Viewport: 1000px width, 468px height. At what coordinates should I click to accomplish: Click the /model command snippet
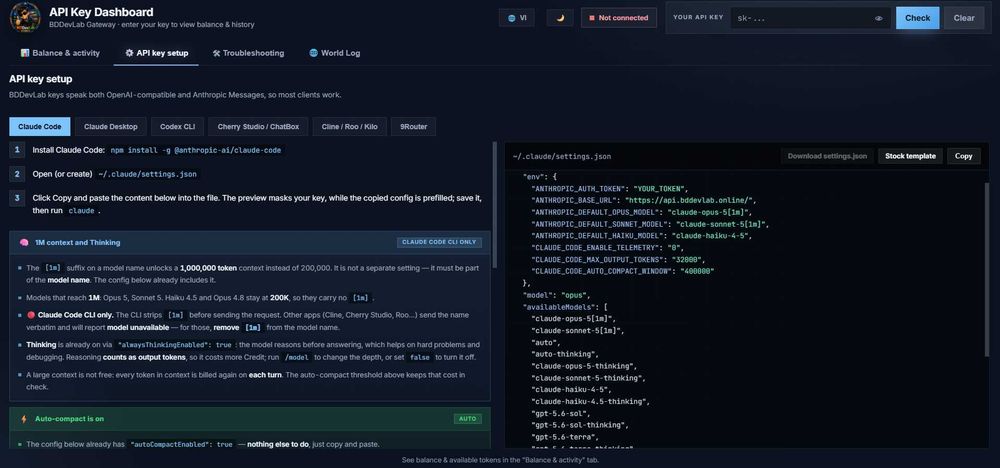(296, 357)
